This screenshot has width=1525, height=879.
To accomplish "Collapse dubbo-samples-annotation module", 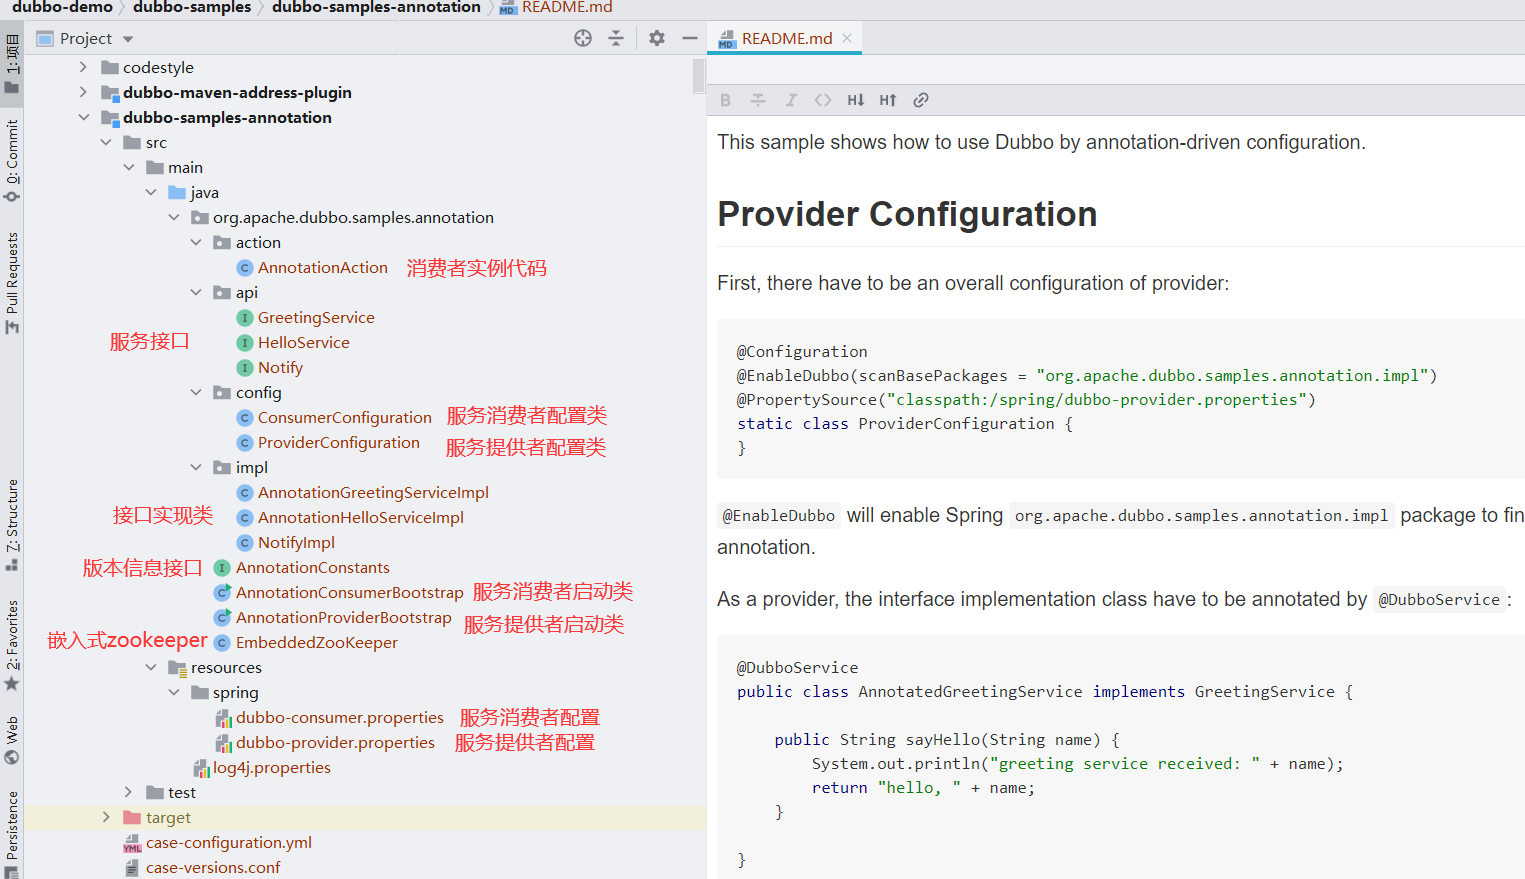I will 83,117.
